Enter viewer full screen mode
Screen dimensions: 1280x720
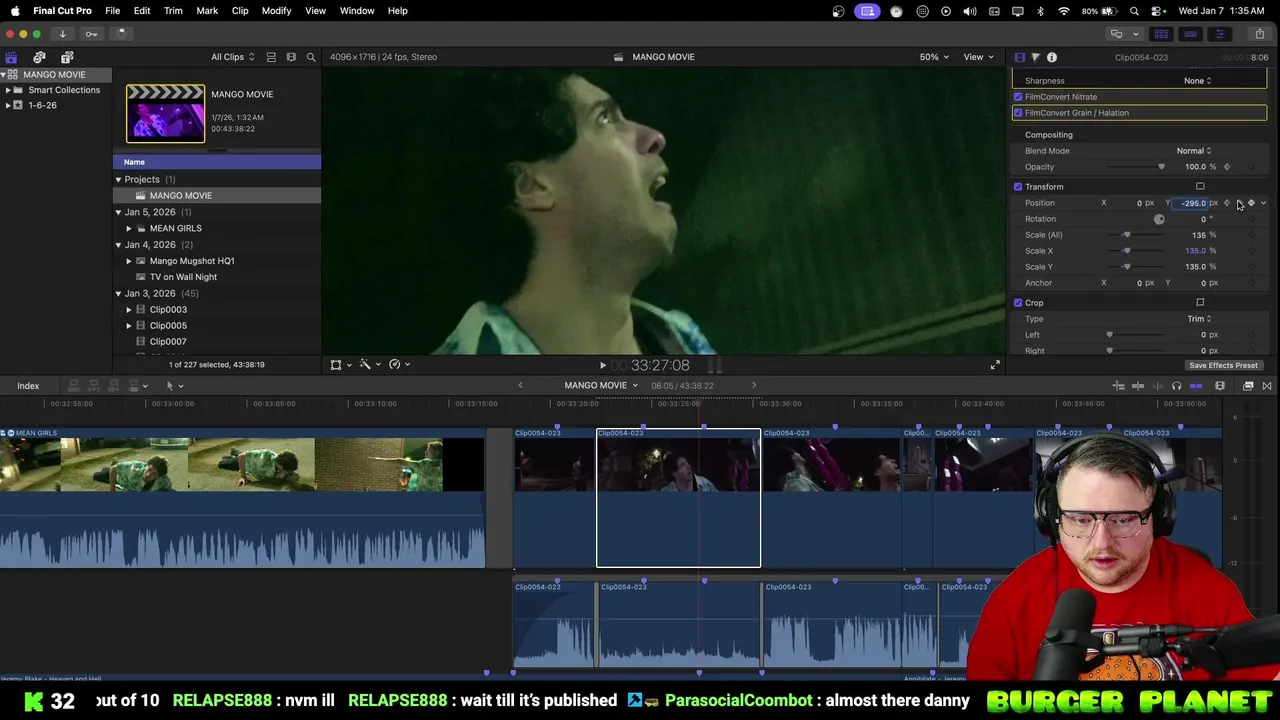click(x=995, y=365)
